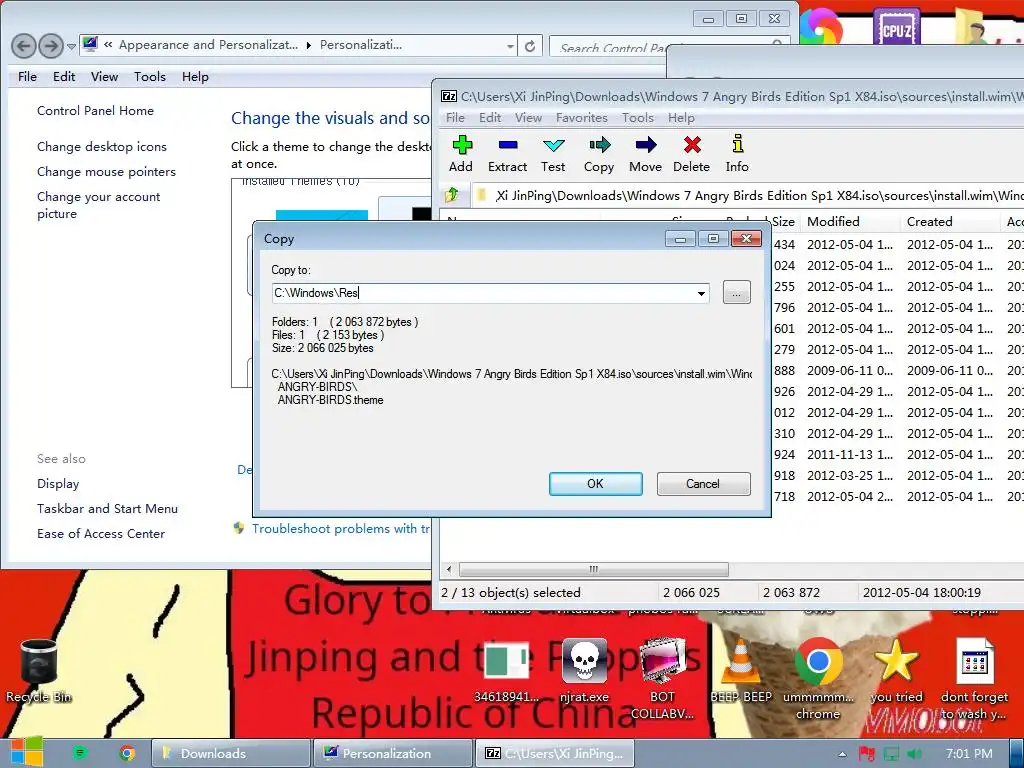Select the Recycle Bin desktop icon

(x=39, y=671)
